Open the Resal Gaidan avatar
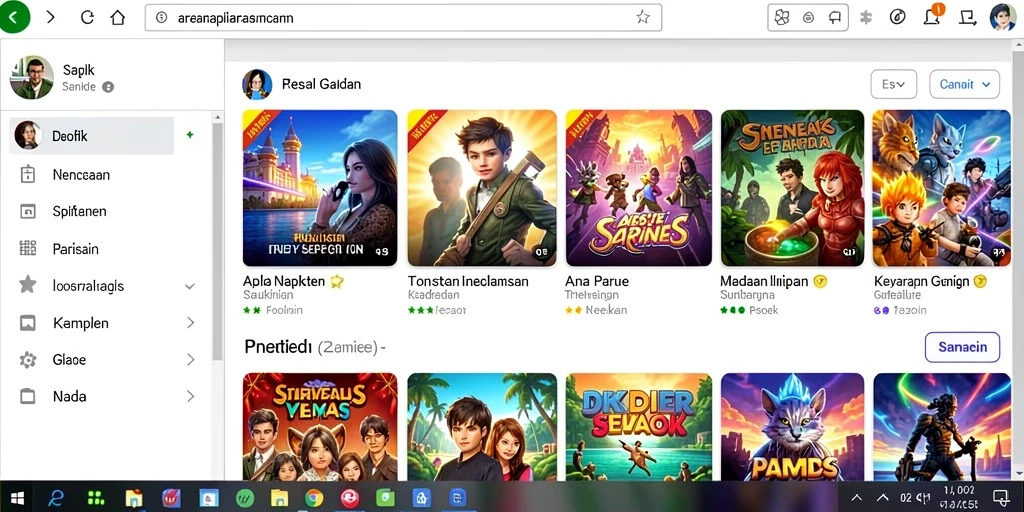Image resolution: width=1024 pixels, height=512 pixels. (x=257, y=84)
